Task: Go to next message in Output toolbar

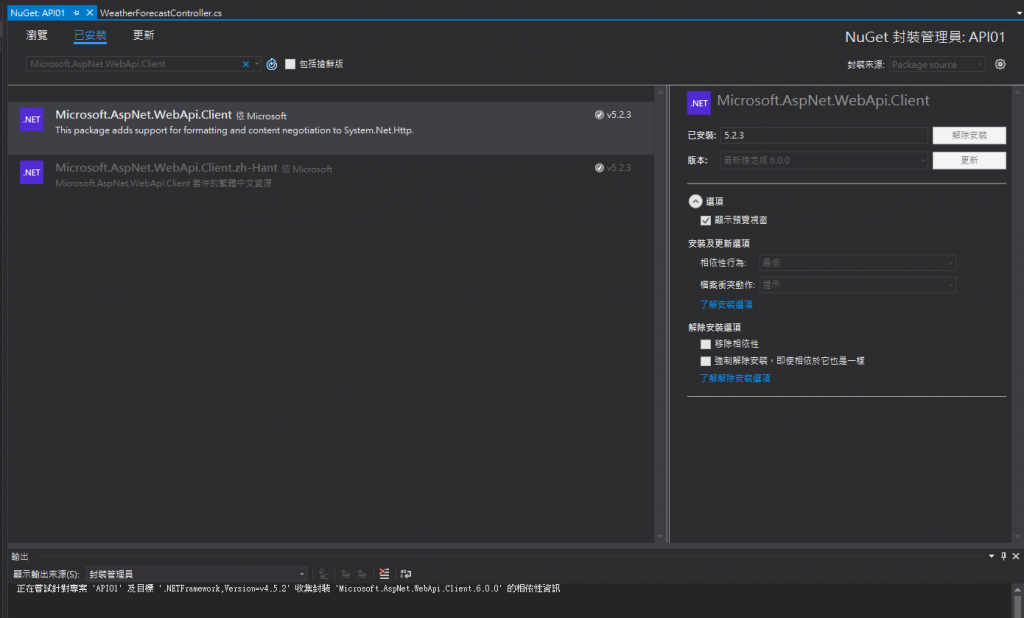Action: click(x=362, y=574)
